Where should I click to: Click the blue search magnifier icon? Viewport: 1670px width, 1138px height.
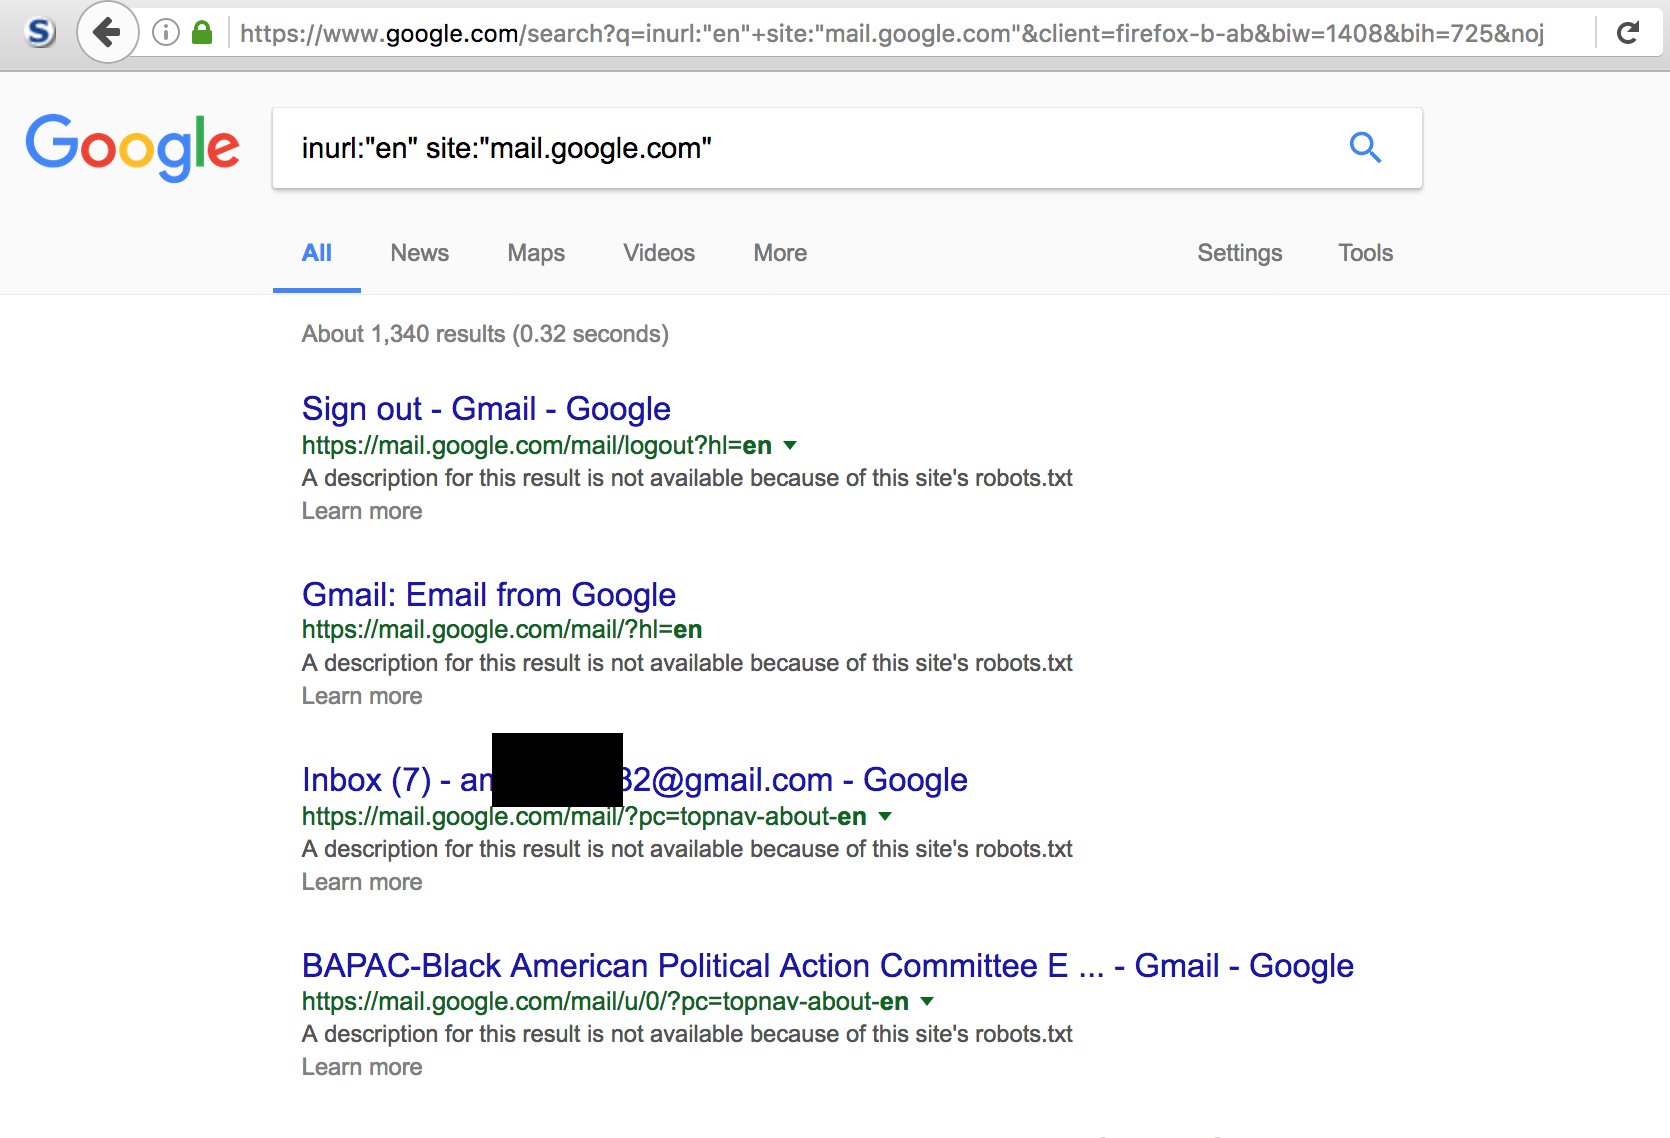pyautogui.click(x=1365, y=148)
